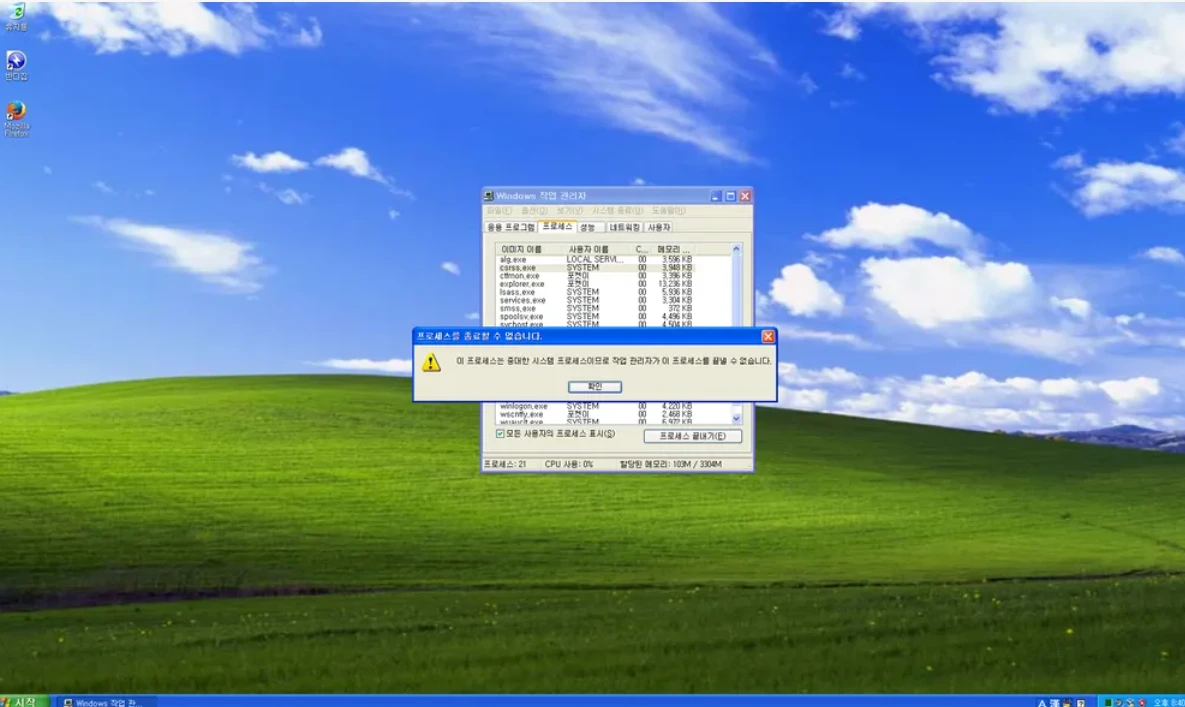Switch to the 응용 프로그램 tab

click(511, 227)
